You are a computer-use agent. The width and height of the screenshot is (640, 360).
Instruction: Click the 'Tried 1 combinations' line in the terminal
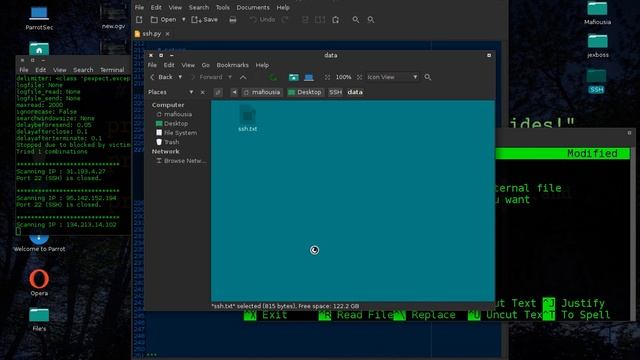52,151
